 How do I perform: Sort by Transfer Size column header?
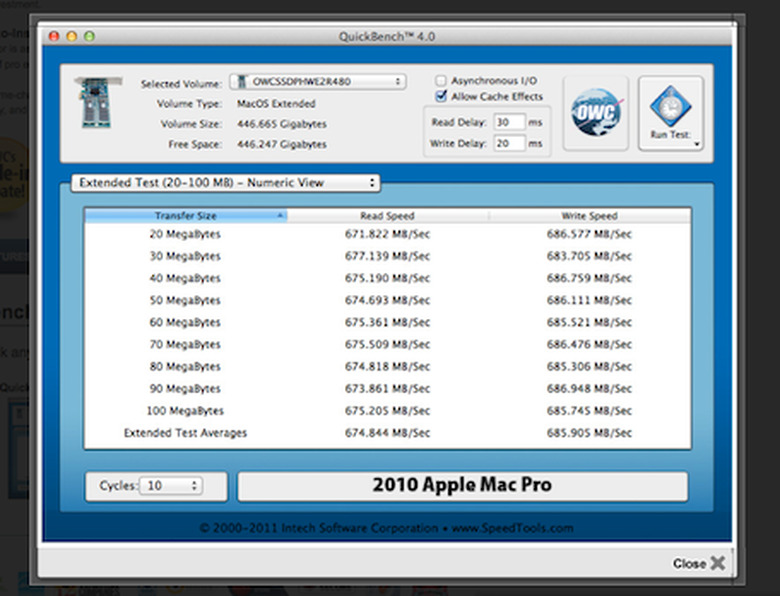click(186, 215)
